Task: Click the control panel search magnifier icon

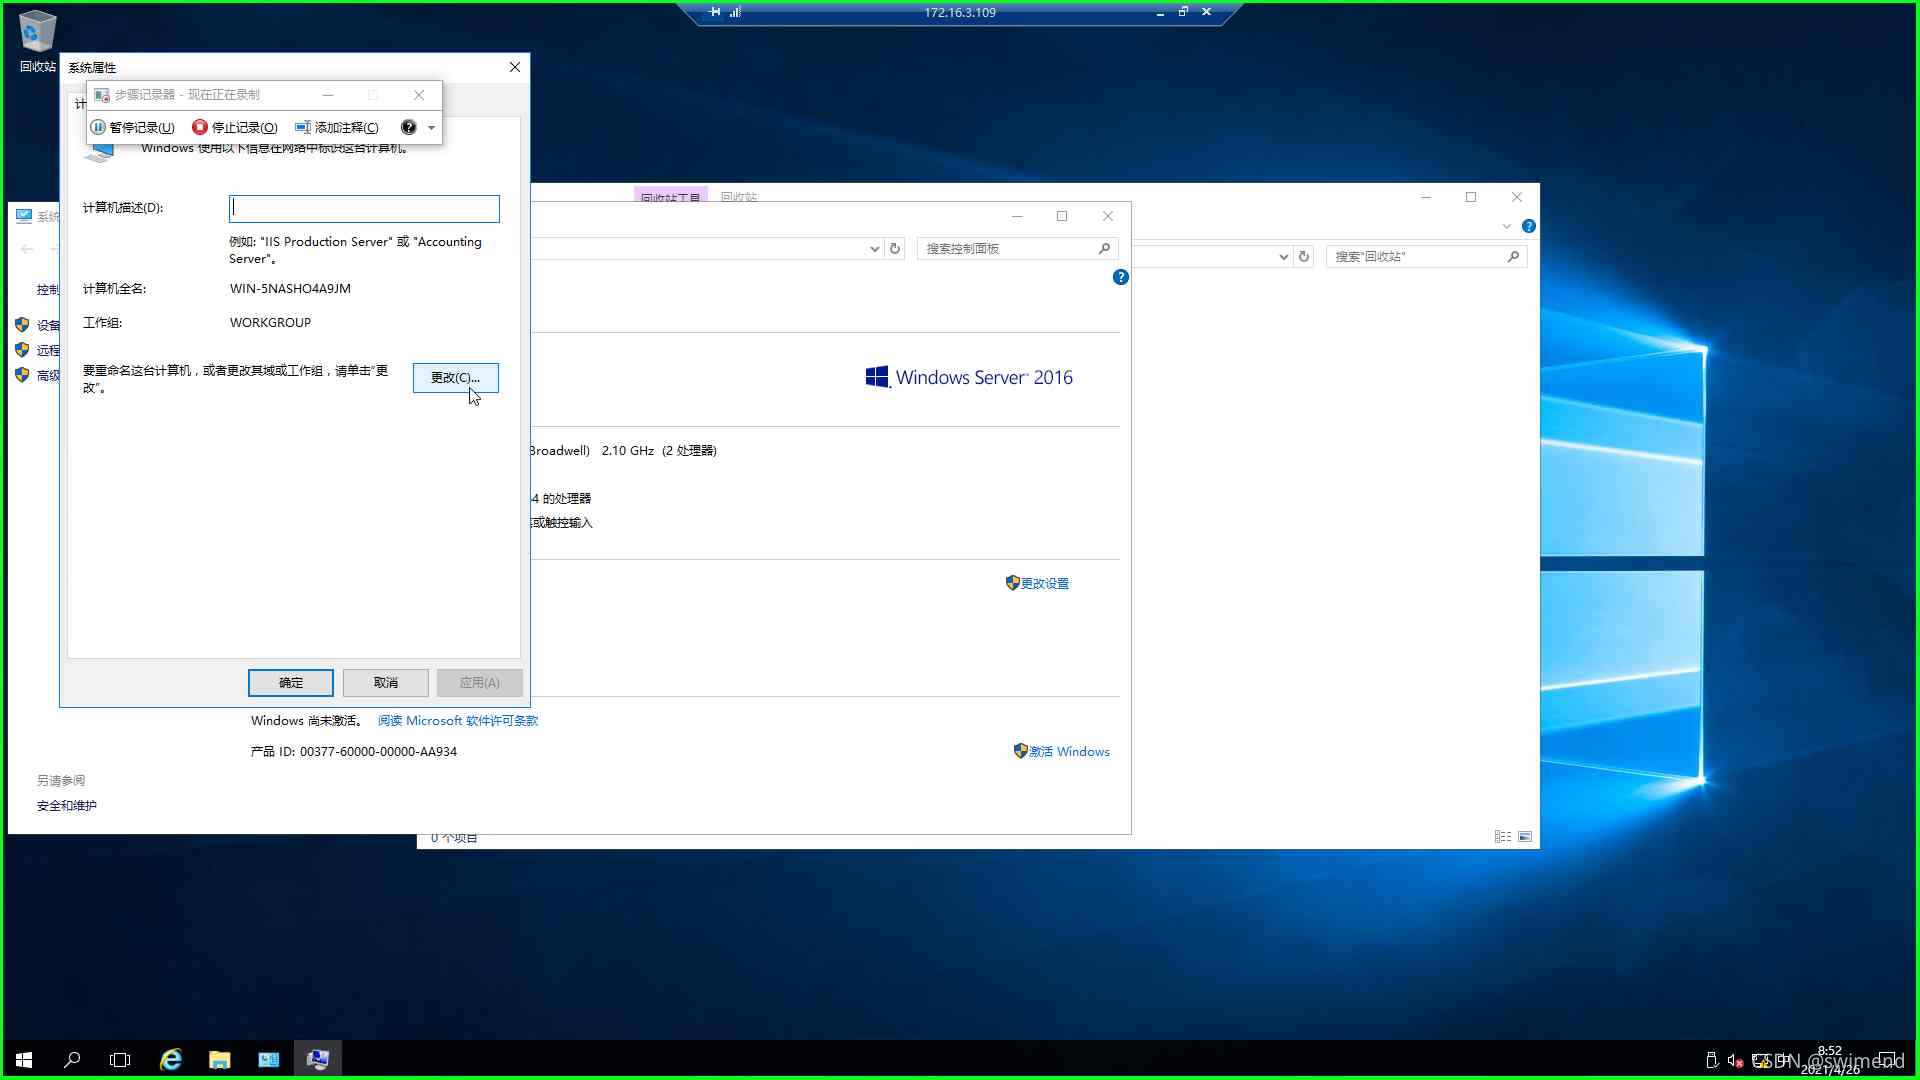Action: (x=1105, y=248)
